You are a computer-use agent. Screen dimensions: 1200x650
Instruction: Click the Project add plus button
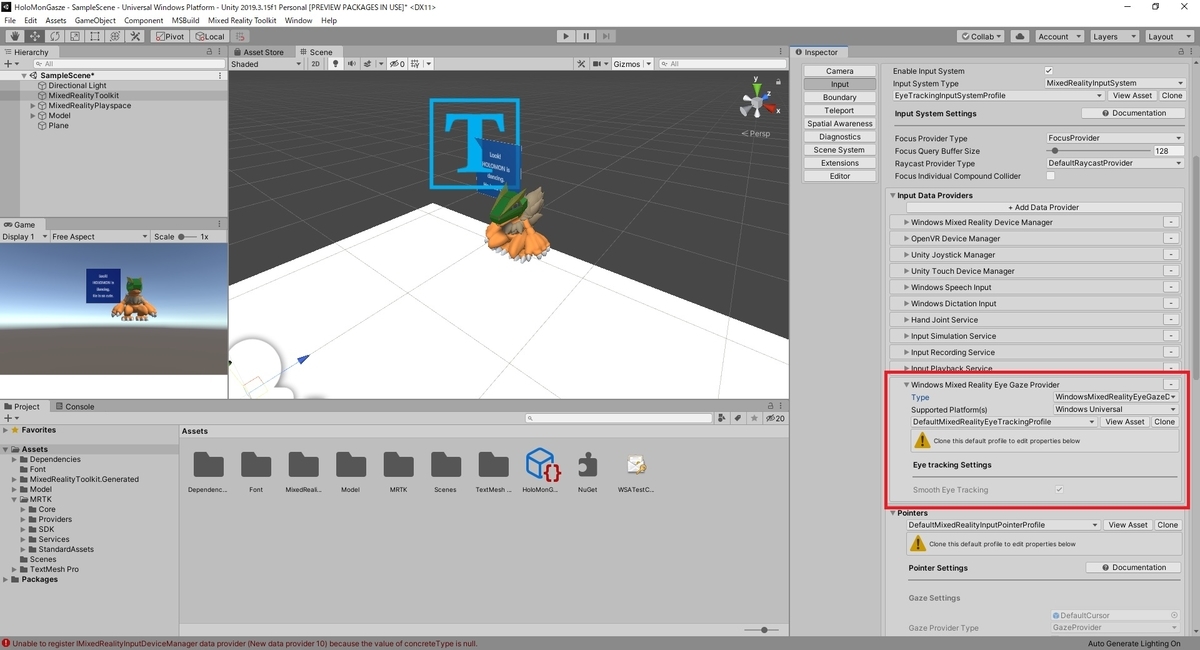[10, 418]
